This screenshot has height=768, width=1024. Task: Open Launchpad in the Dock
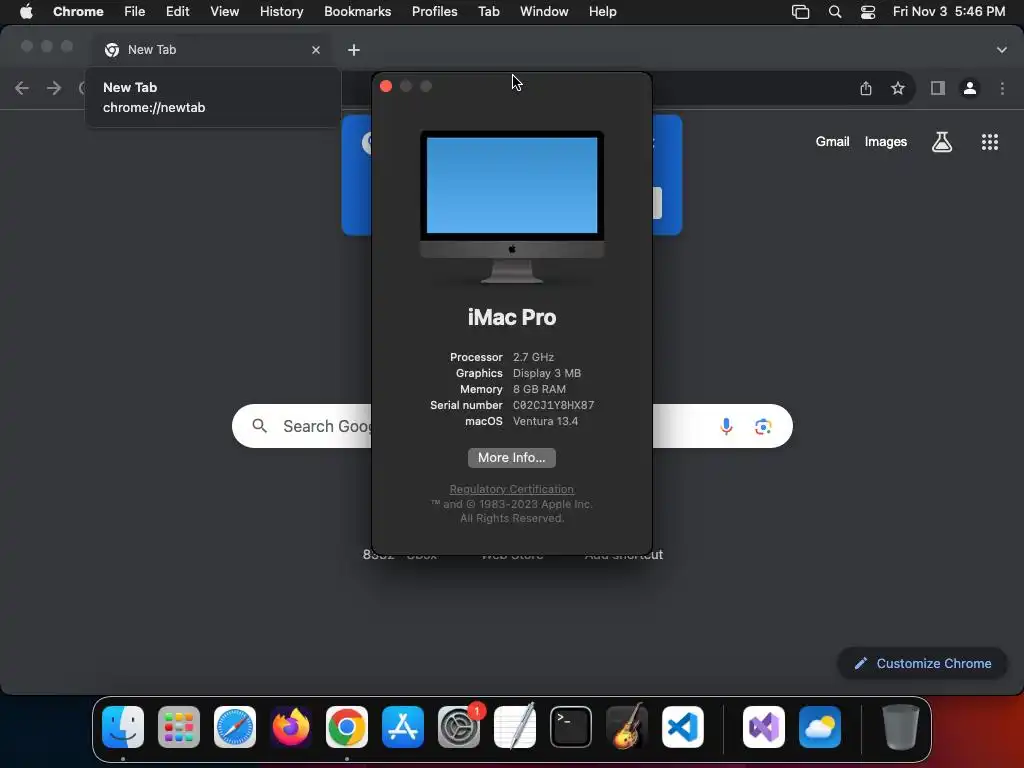pos(179,727)
